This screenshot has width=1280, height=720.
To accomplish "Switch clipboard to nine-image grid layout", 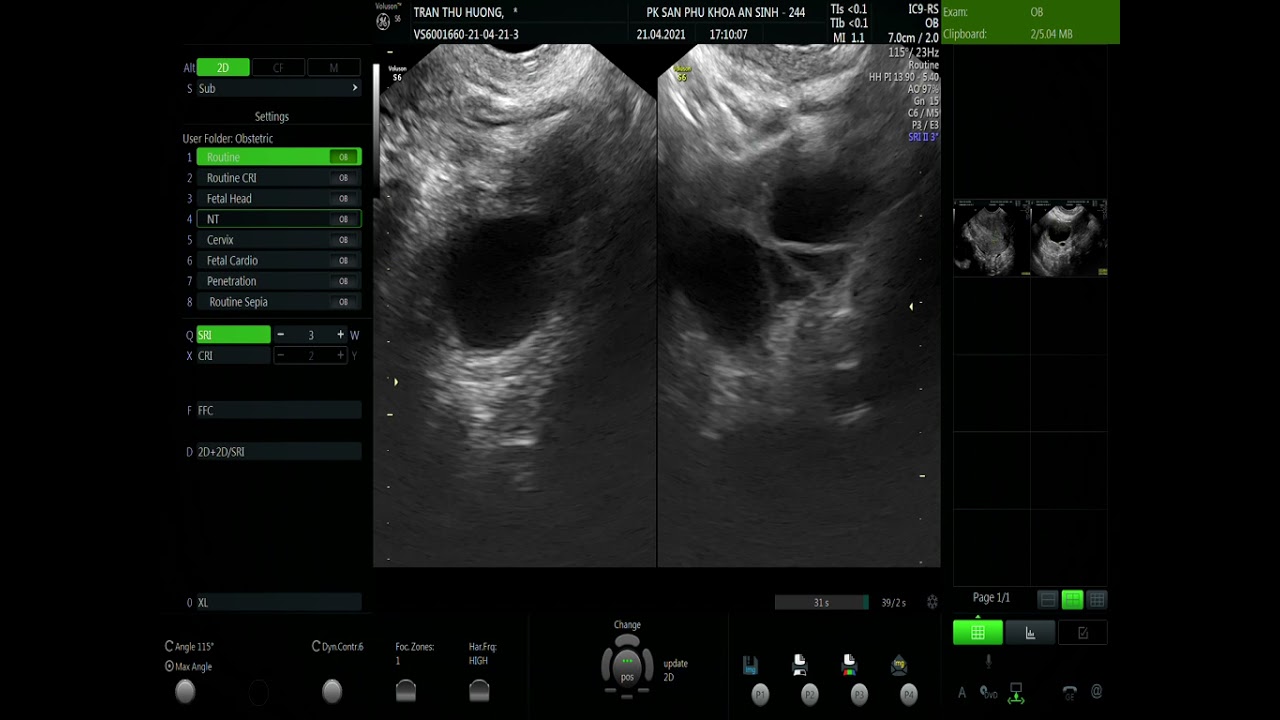I will click(1097, 600).
